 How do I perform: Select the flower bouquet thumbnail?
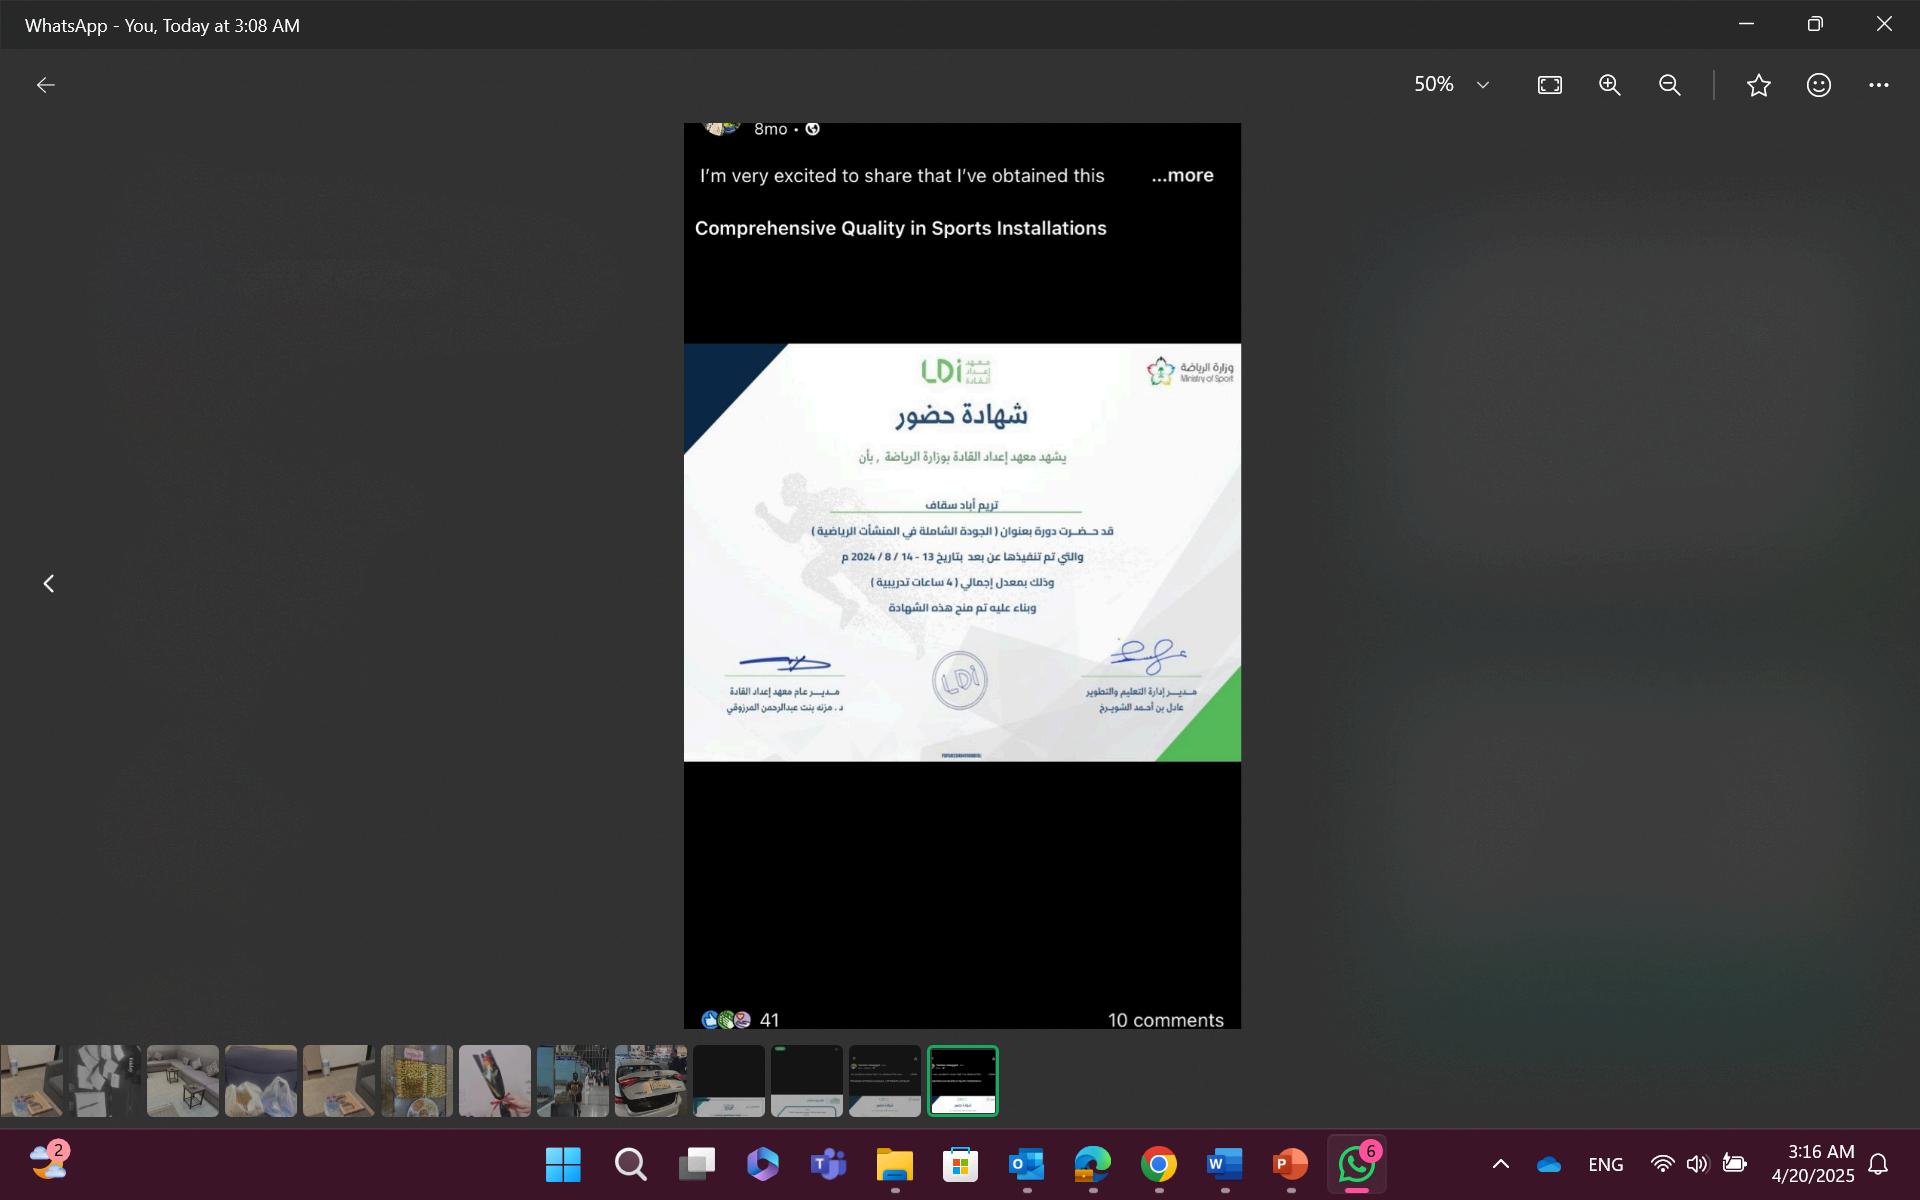494,1080
